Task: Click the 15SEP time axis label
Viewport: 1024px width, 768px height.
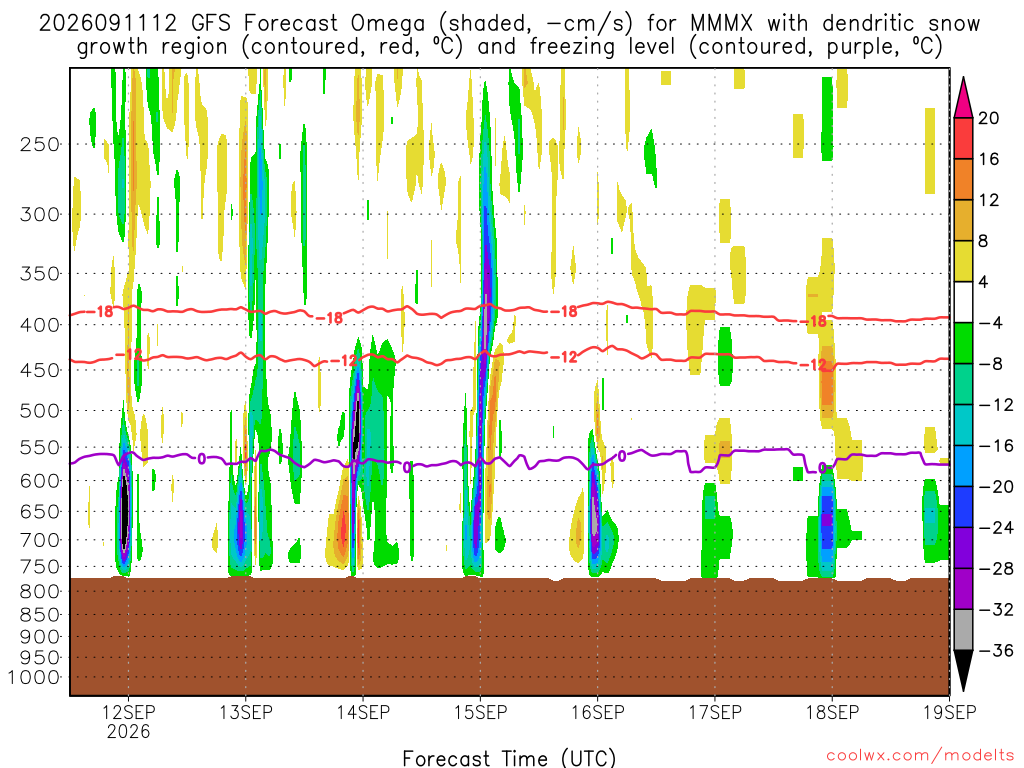Action: point(480,712)
